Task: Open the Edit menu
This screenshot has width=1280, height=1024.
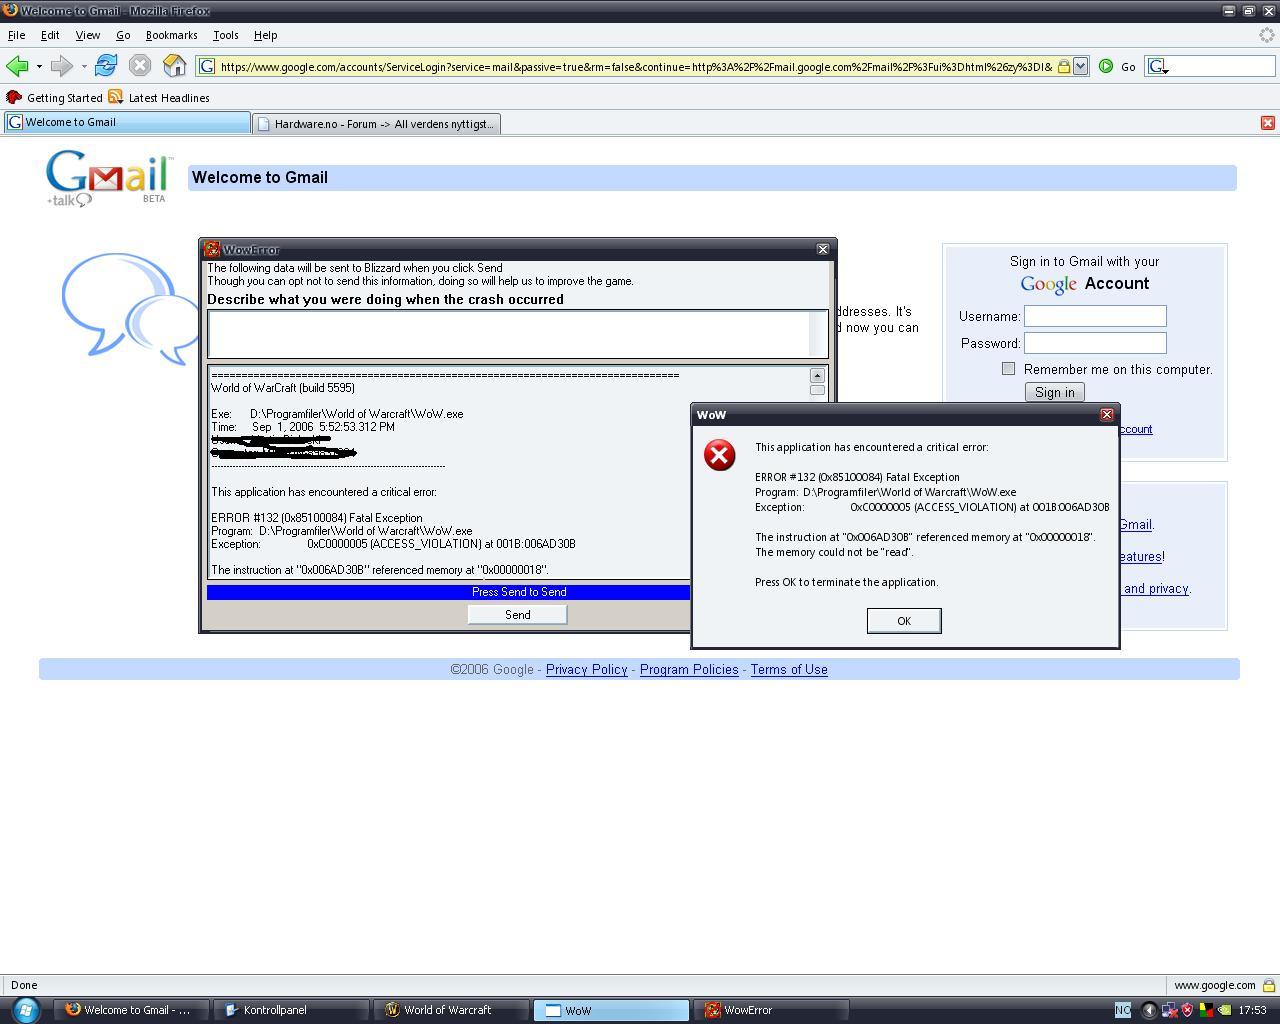Action: 50,35
